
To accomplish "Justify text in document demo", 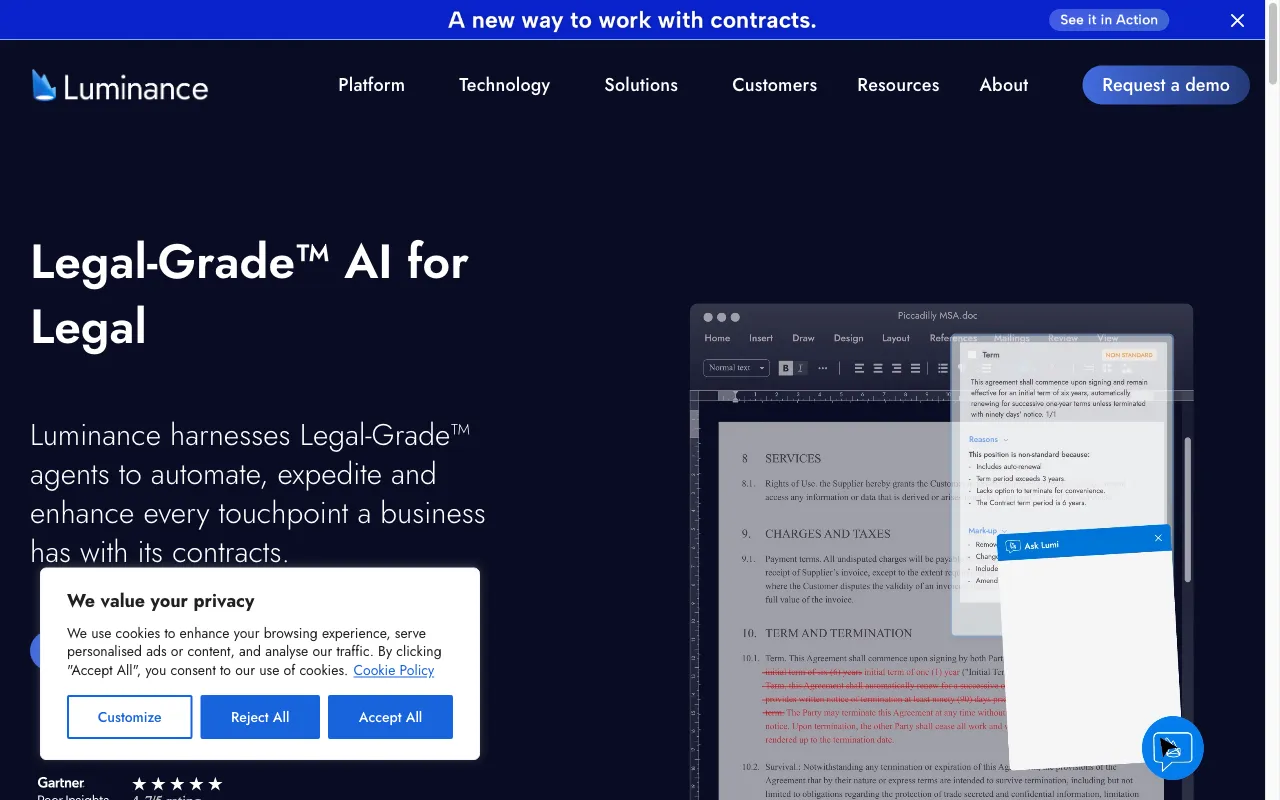I will (x=915, y=368).
